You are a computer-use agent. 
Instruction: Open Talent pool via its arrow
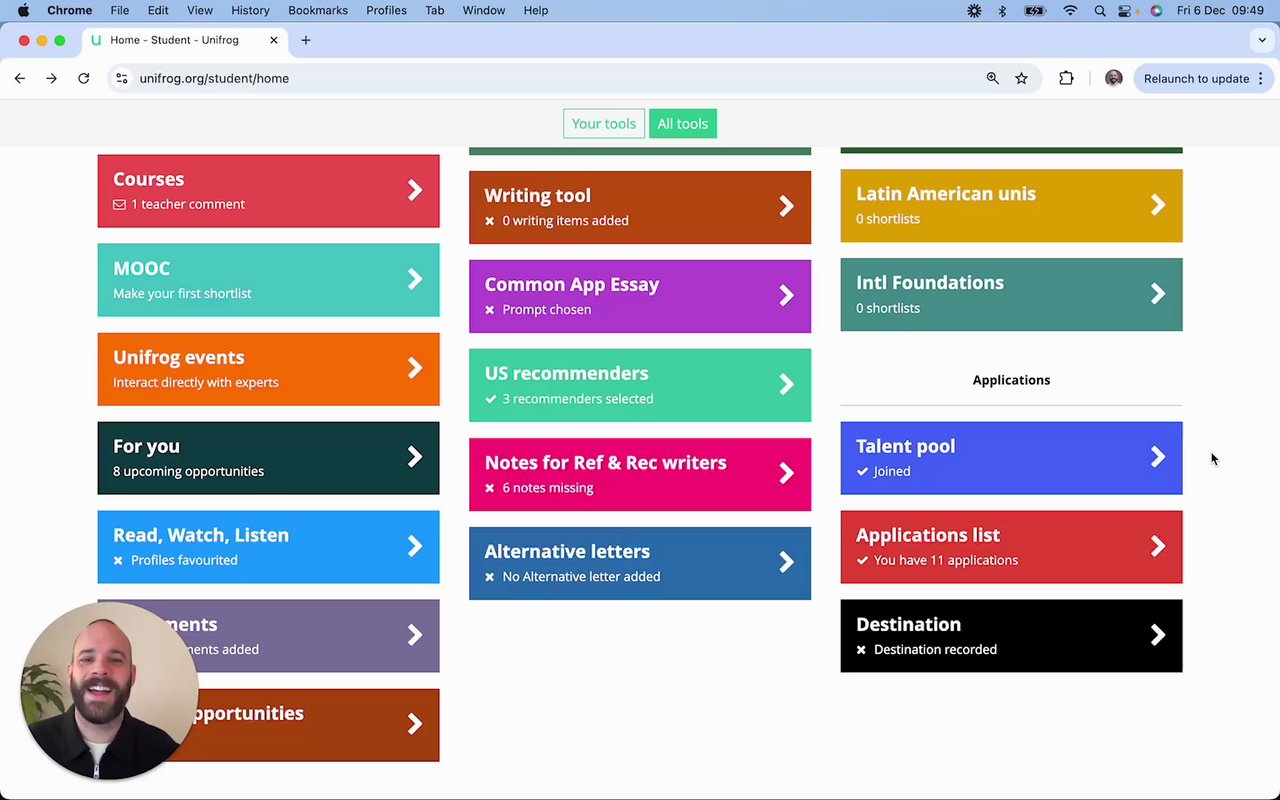tap(1158, 457)
